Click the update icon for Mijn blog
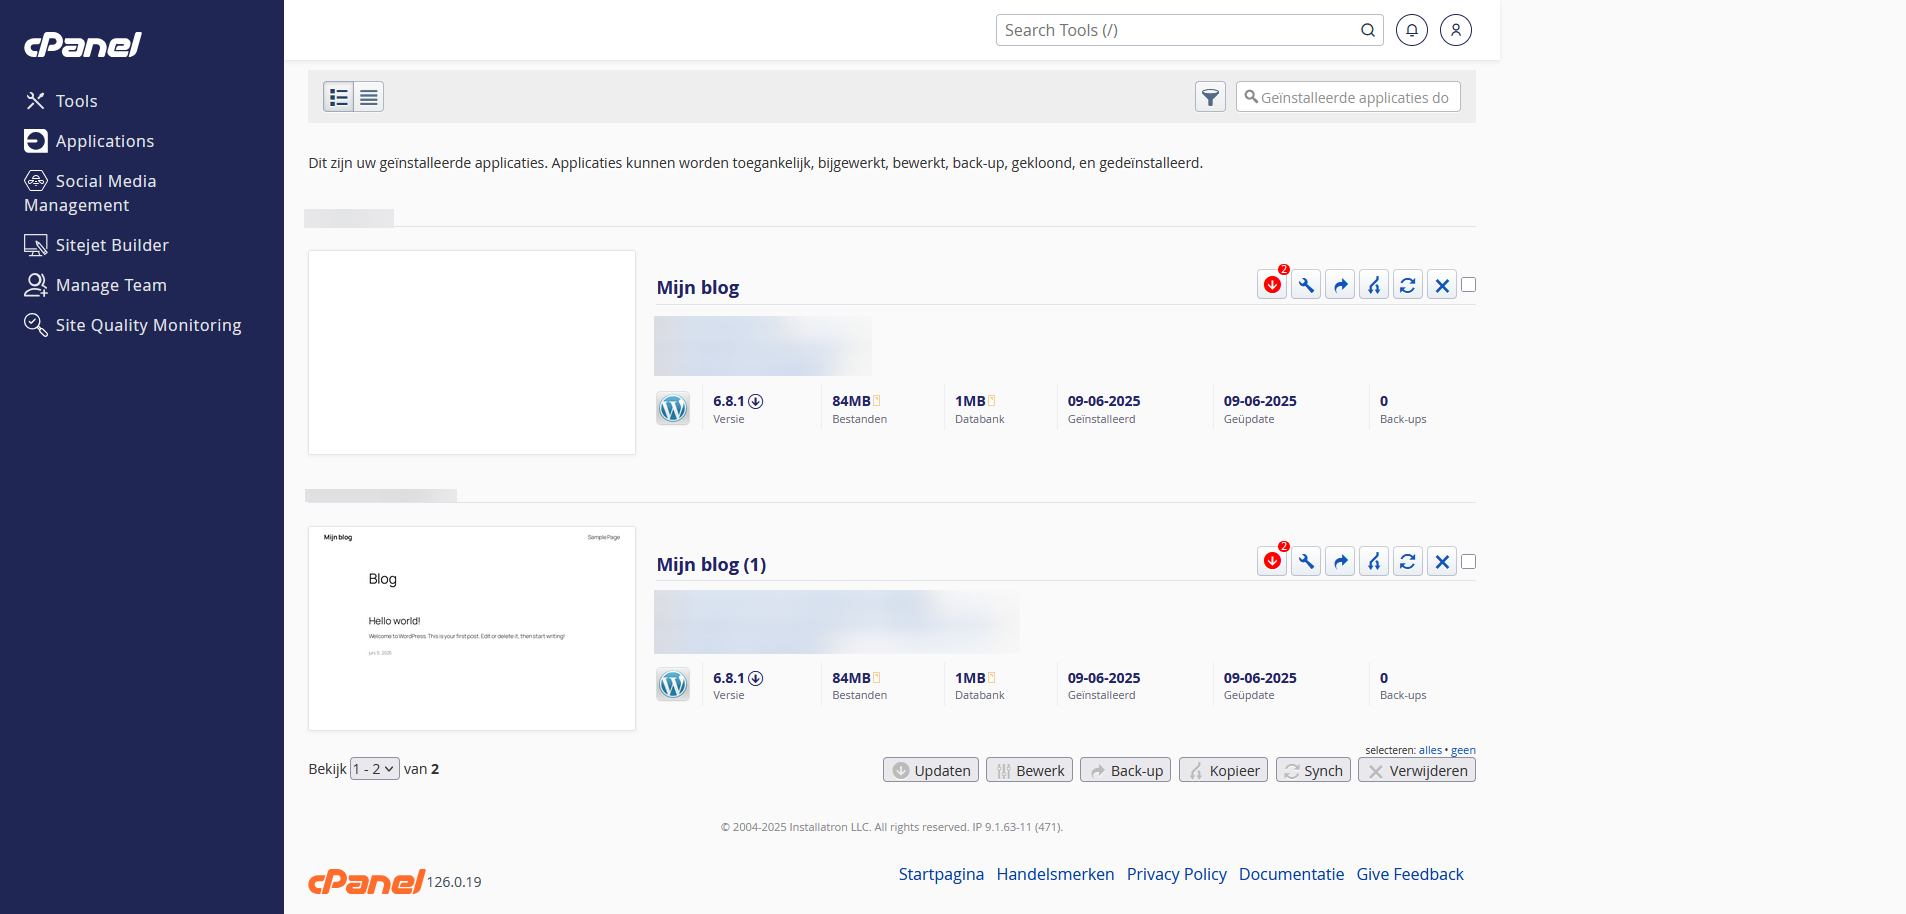The image size is (1906, 914). 1272,286
